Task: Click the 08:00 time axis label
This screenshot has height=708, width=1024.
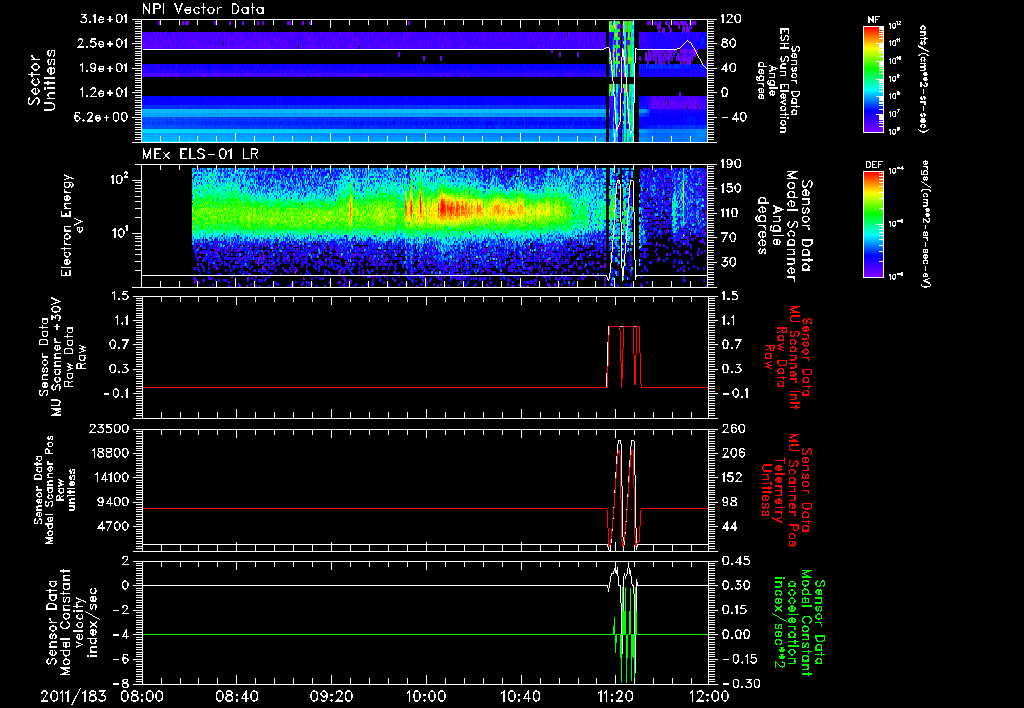Action: (142, 696)
